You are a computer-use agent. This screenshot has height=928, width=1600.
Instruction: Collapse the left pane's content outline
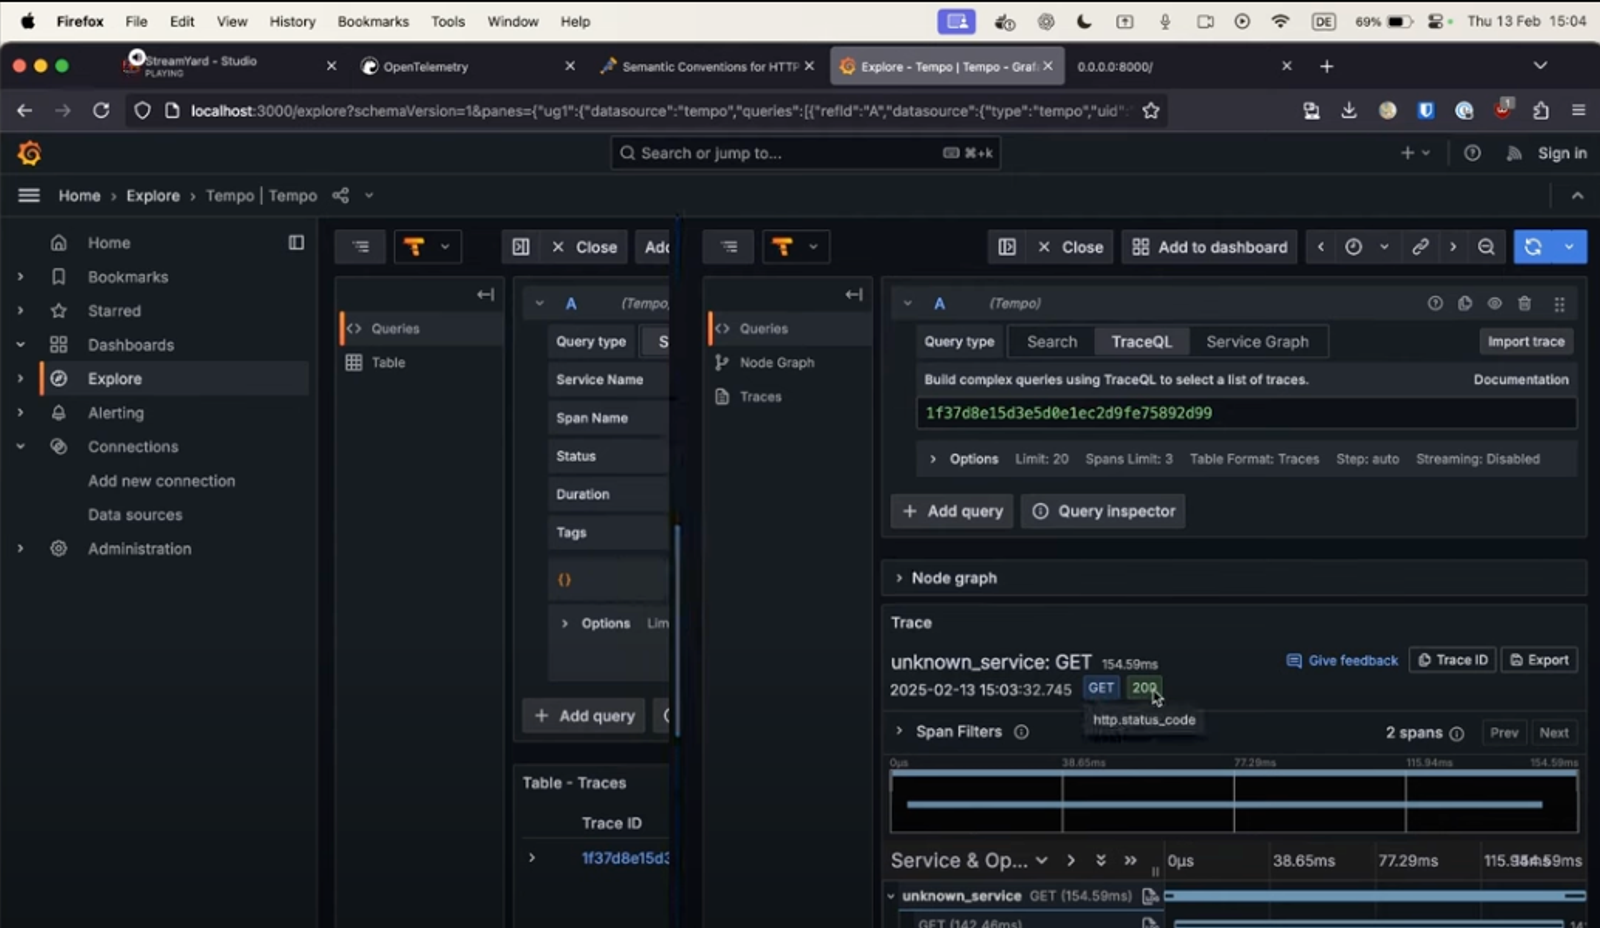[485, 294]
